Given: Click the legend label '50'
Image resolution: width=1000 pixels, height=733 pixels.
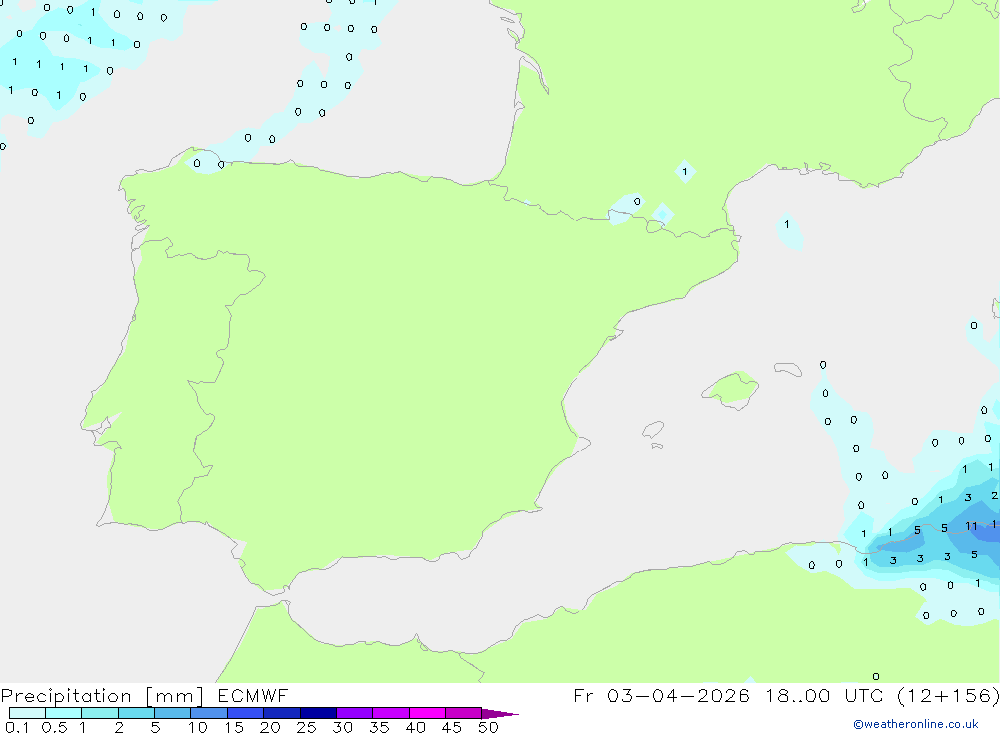Looking at the screenshot, I should coord(488,727).
